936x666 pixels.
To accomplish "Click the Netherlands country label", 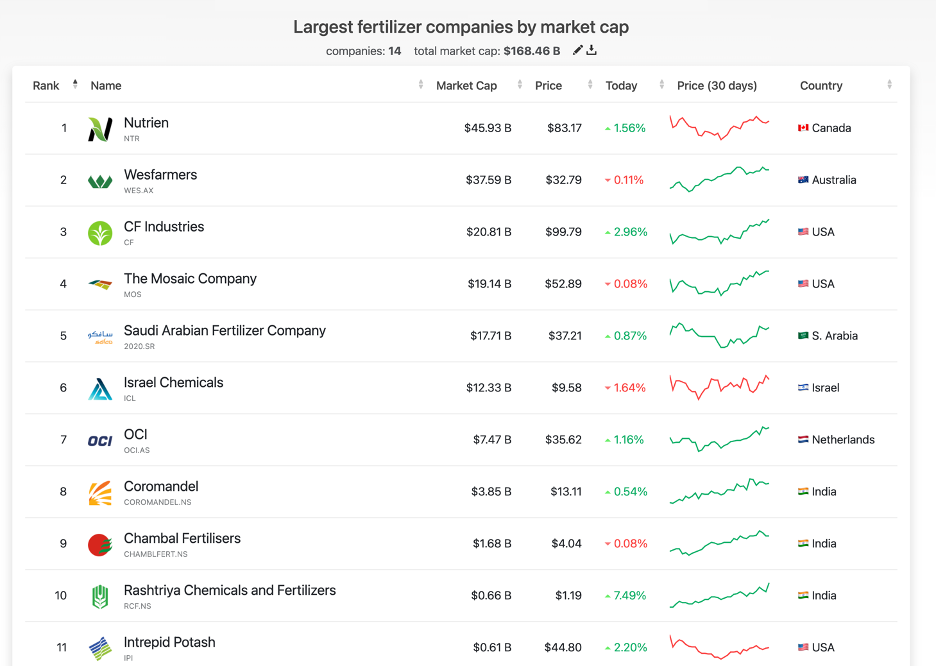I will (843, 439).
